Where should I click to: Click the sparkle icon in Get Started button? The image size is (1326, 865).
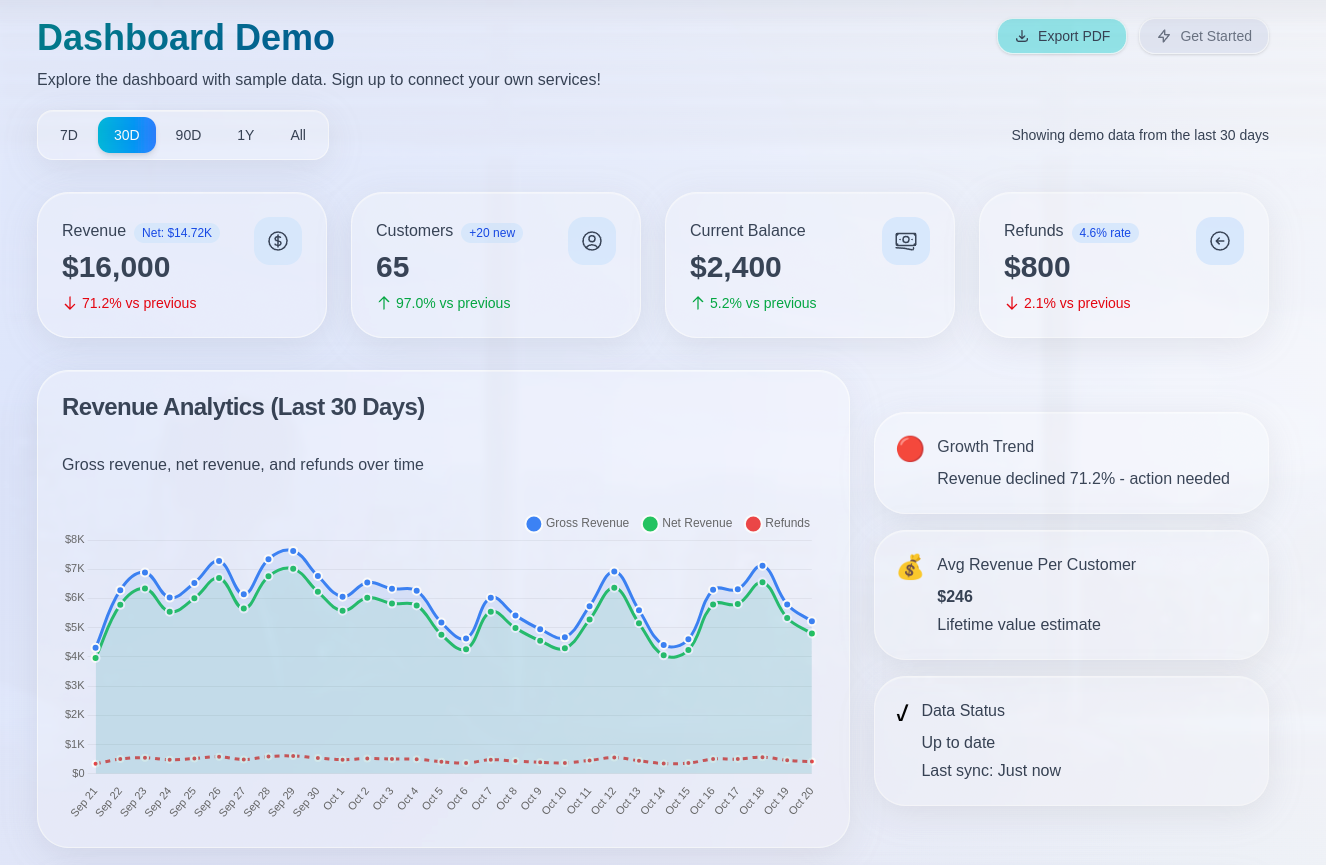tap(1163, 35)
